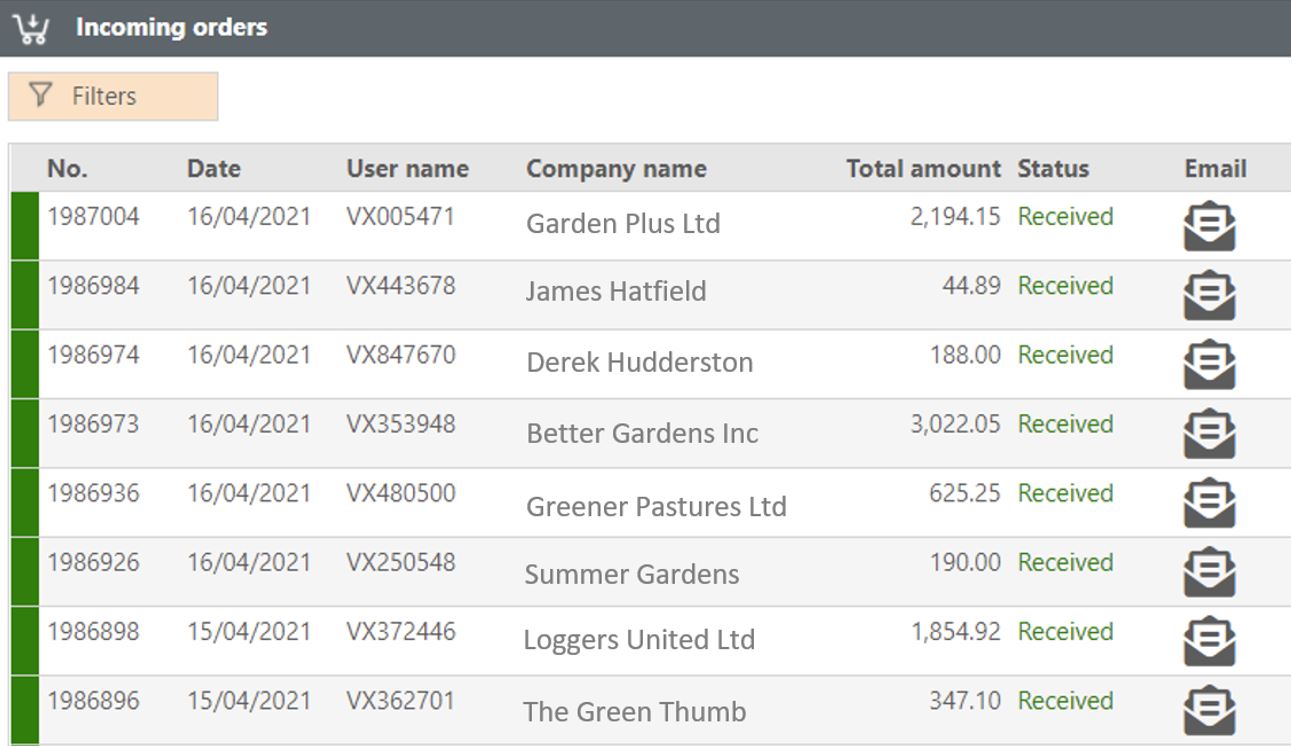Open order number 1987004

(x=93, y=217)
